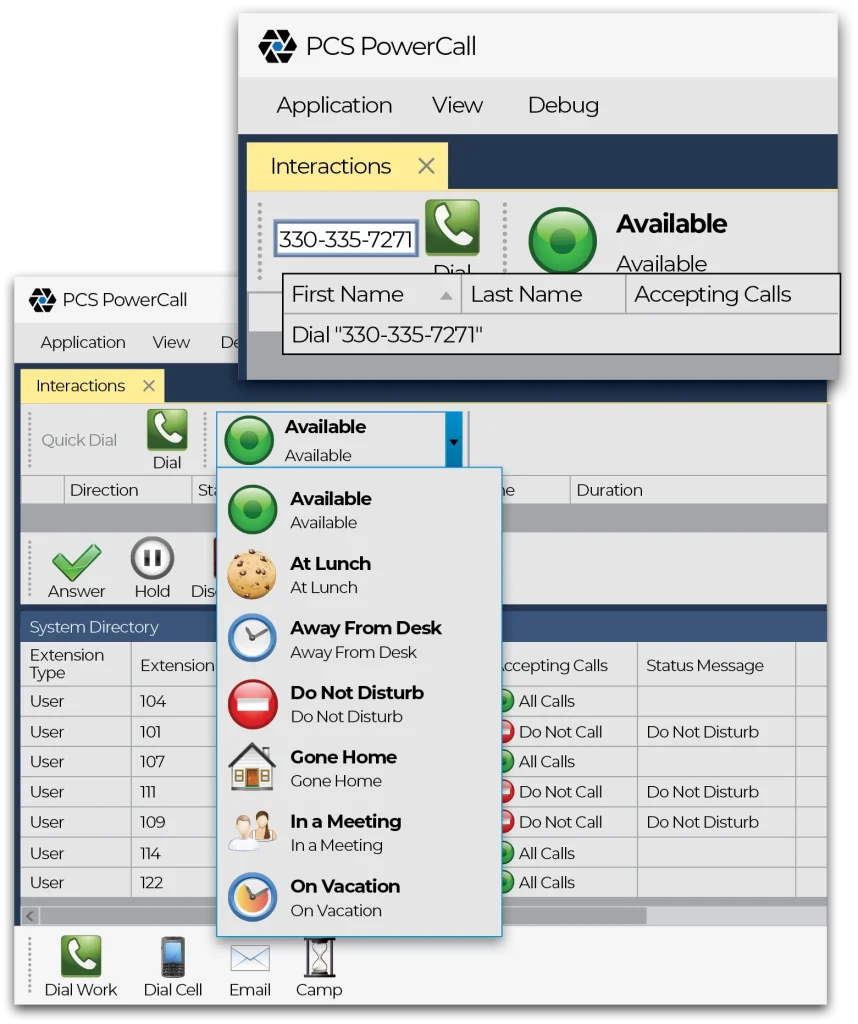
Task: Open the Debug menu in the front window
Action: pyautogui.click(x=564, y=105)
